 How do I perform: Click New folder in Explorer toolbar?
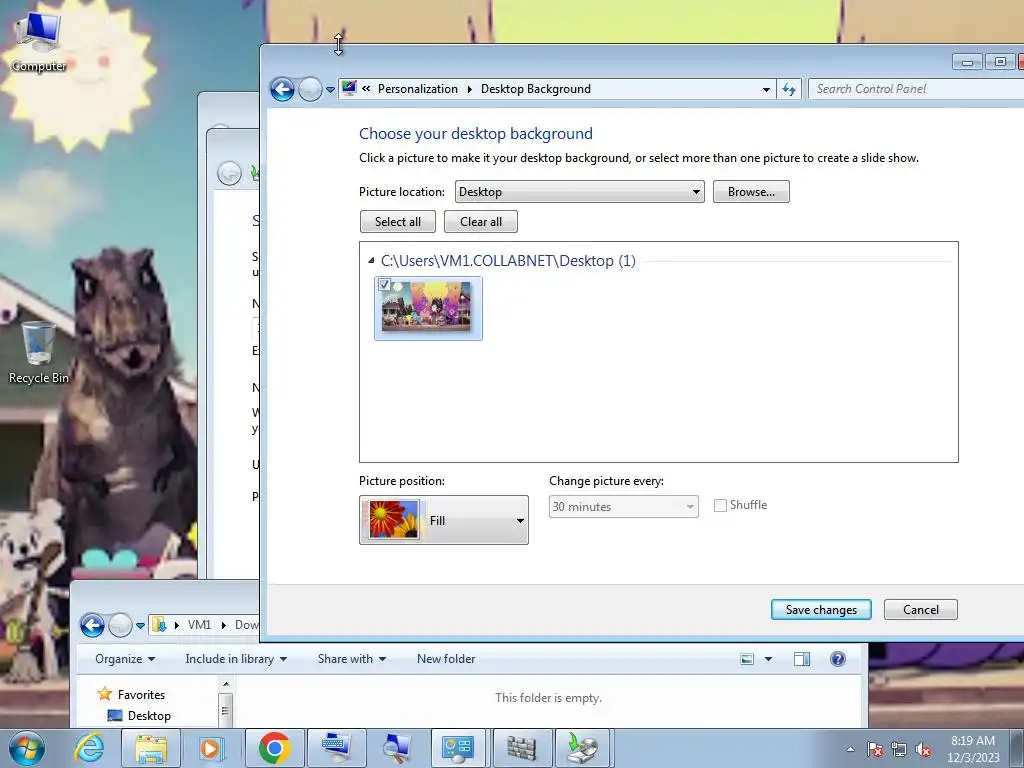tap(446, 659)
